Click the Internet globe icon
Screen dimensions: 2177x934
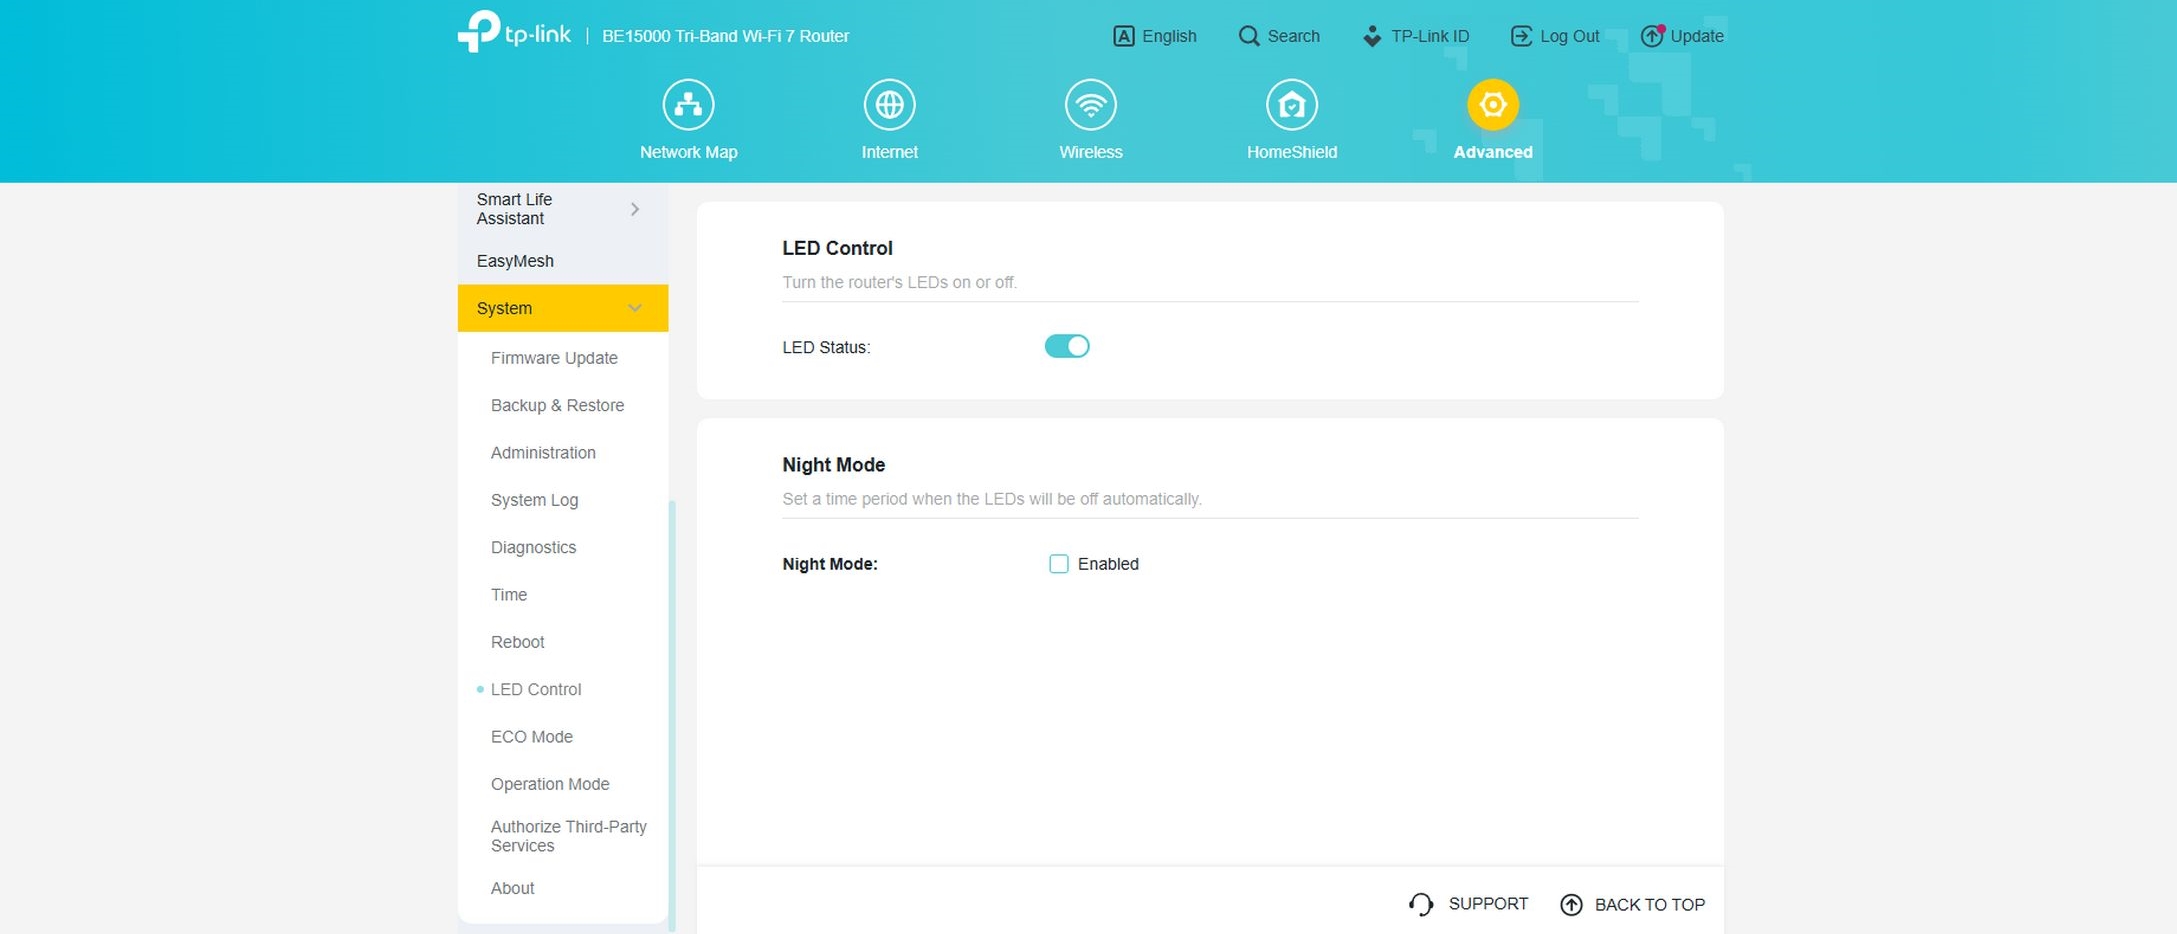coord(889,105)
